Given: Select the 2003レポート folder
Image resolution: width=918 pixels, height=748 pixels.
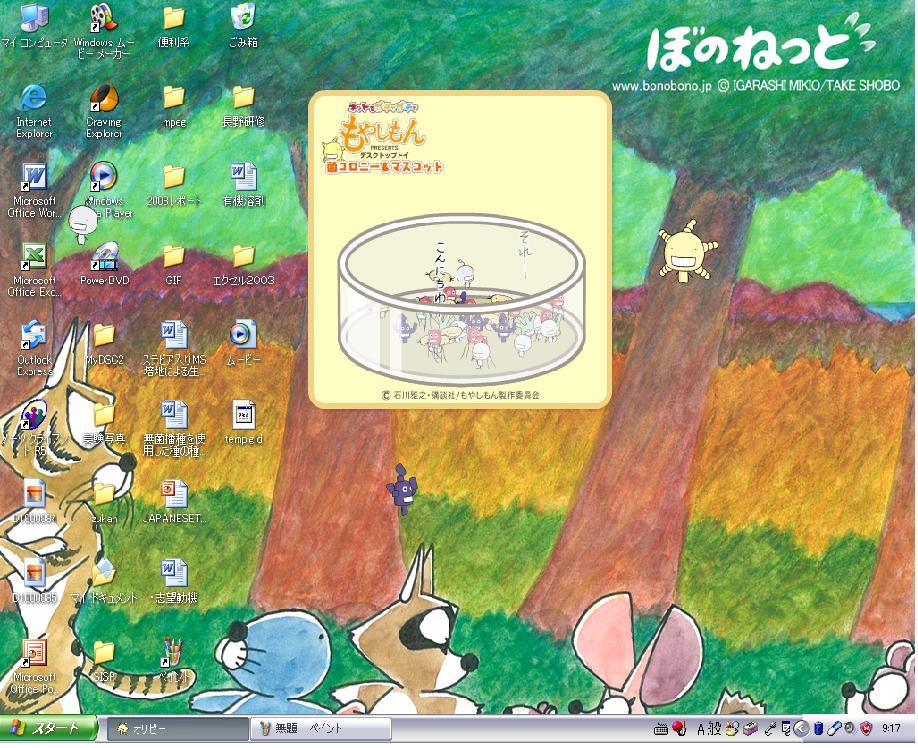Looking at the screenshot, I should [x=173, y=186].
